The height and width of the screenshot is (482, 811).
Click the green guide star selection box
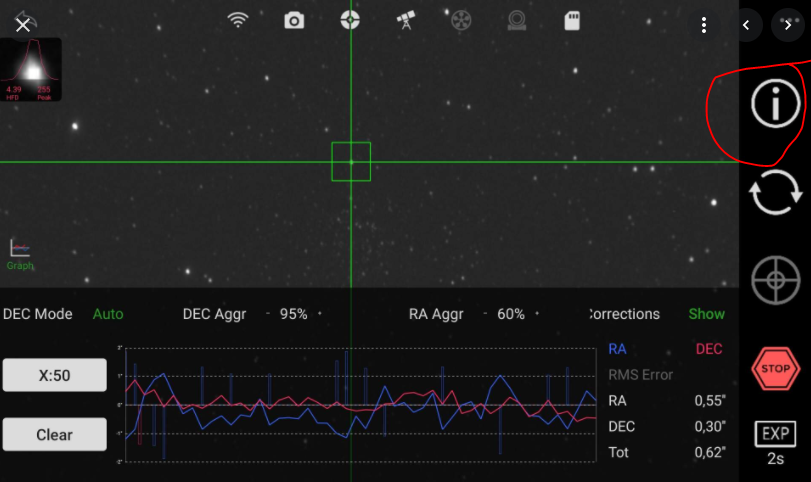351,161
